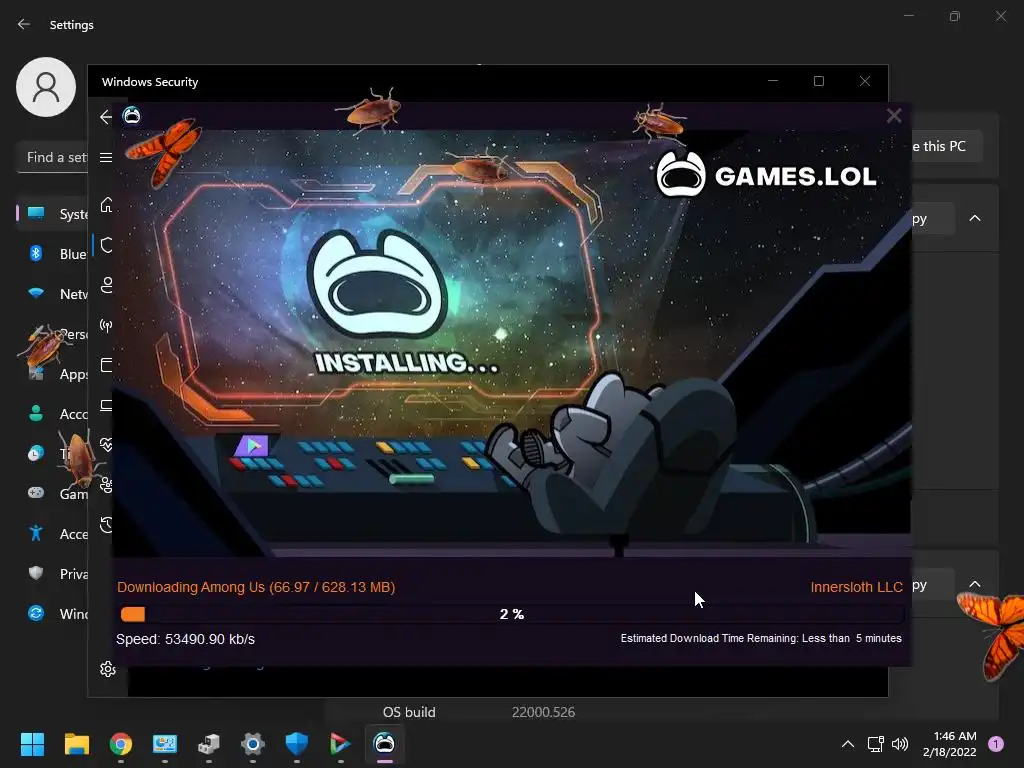1024x768 pixels.
Task: Open Windows Security settings gear icon
Action: point(108,669)
